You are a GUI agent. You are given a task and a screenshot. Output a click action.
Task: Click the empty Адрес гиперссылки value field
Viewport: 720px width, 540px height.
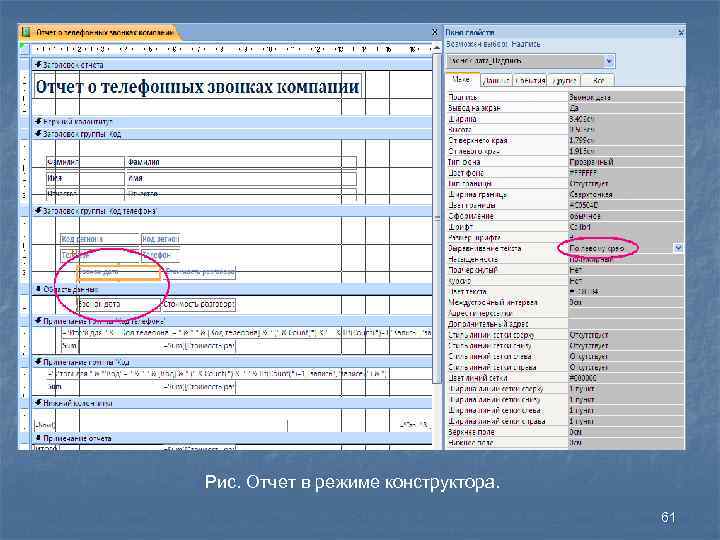point(626,313)
